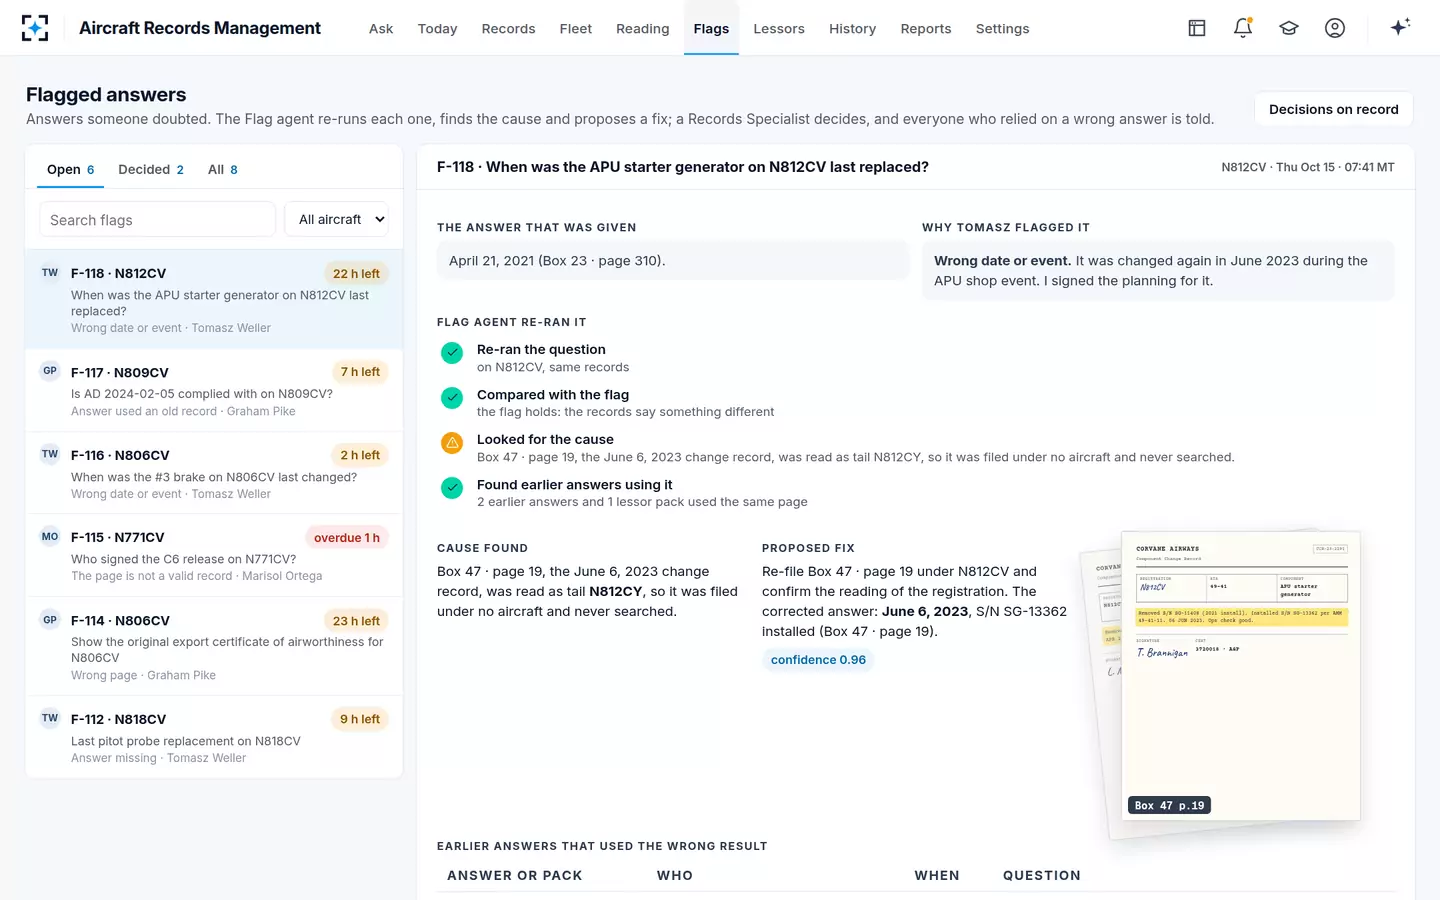This screenshot has height=900, width=1440.
Task: Click the check icon beside 'Compared with the flag'
Action: click(452, 398)
